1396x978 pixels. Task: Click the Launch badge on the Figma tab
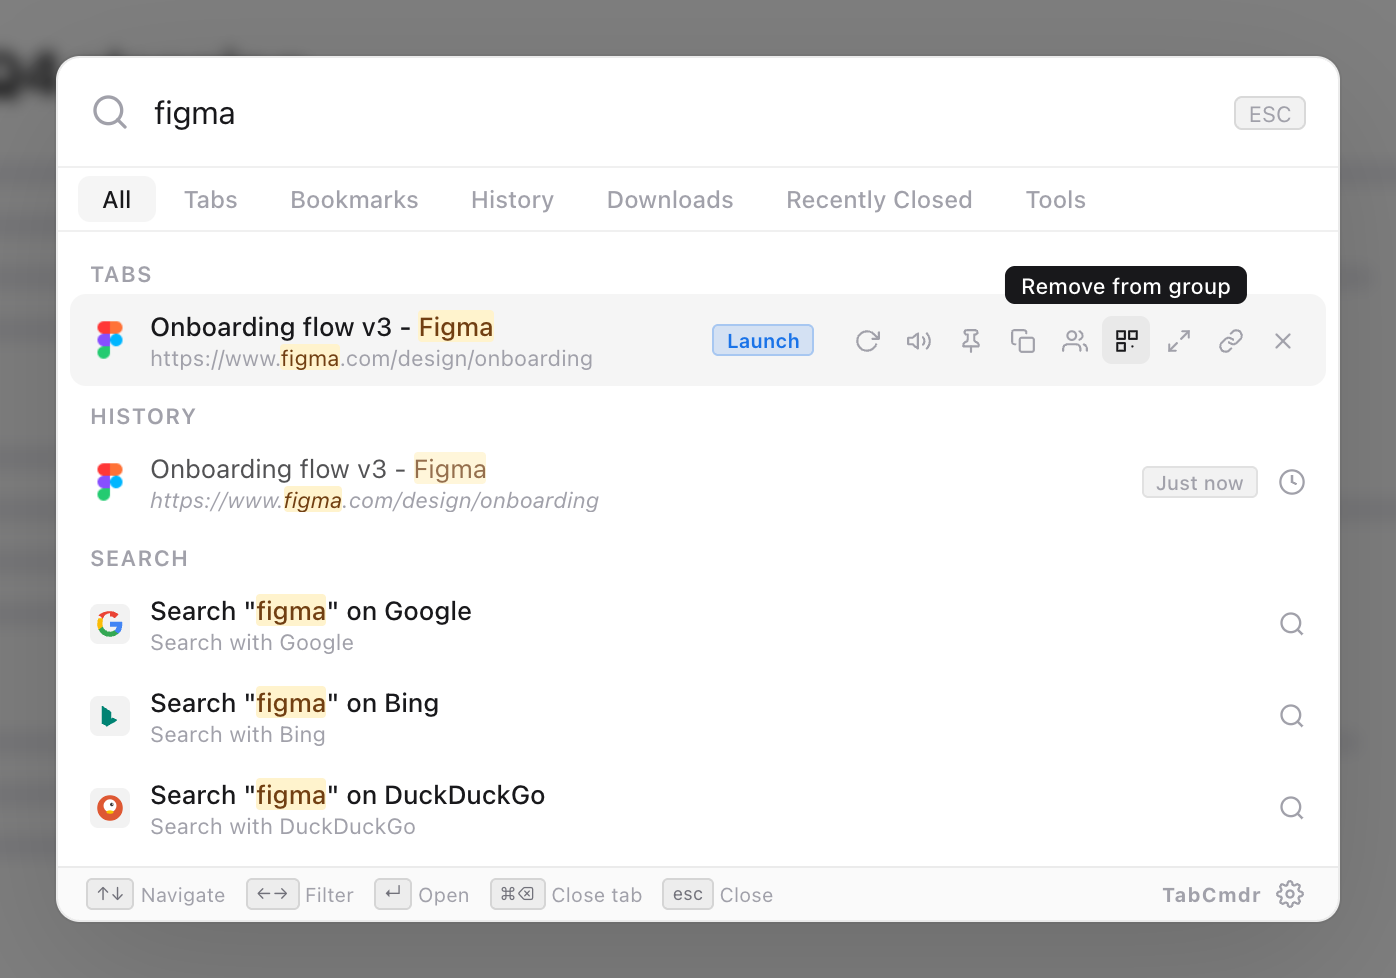coord(763,341)
